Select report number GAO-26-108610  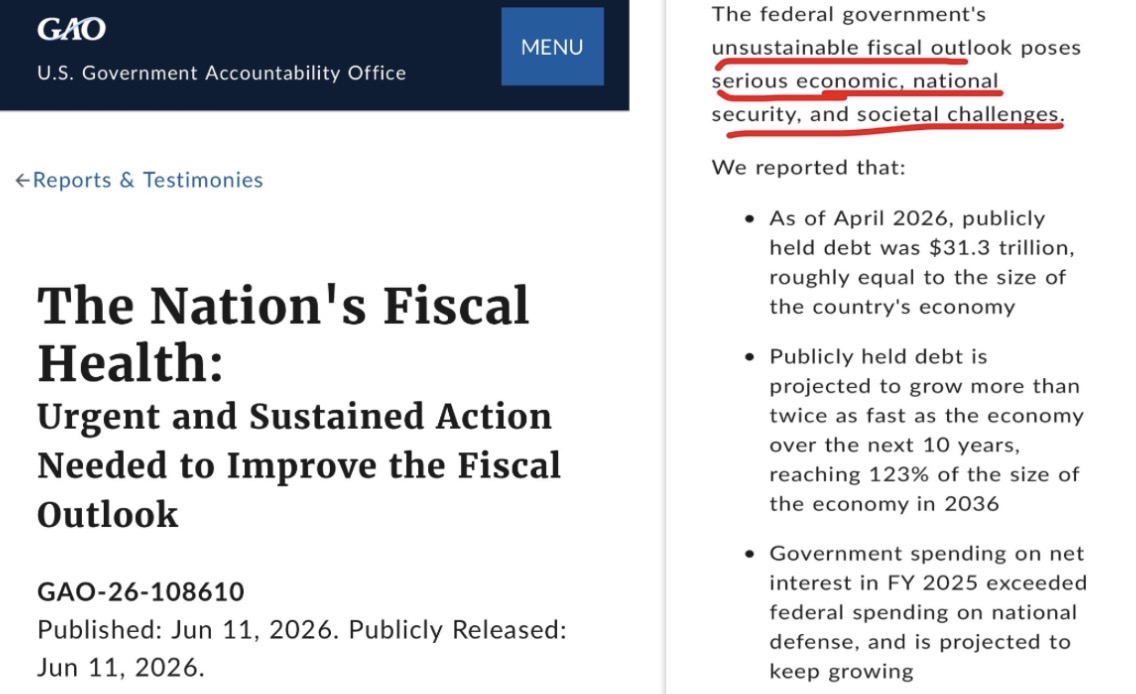(141, 592)
